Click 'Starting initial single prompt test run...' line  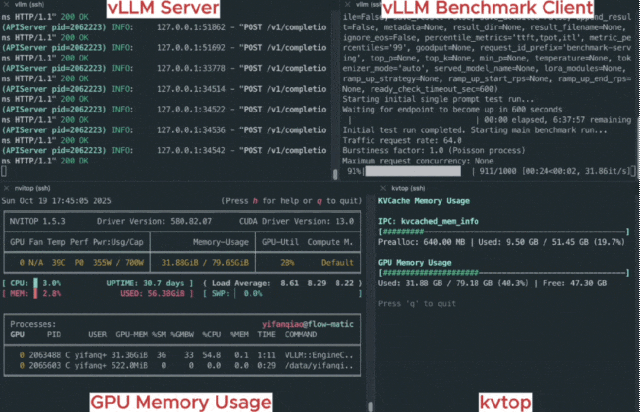[x=438, y=99]
